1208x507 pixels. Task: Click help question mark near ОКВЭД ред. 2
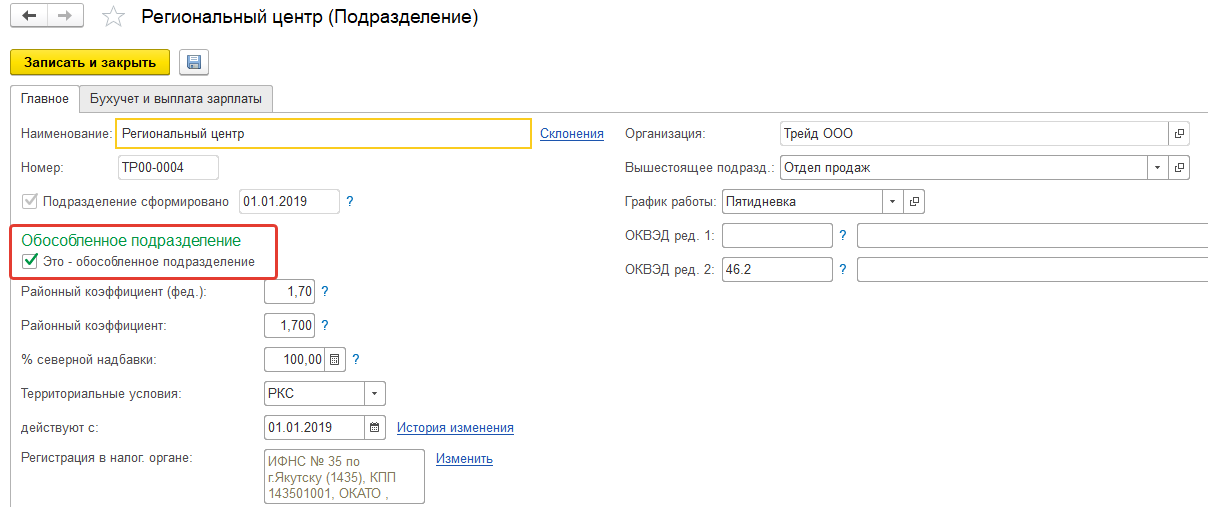[843, 269]
